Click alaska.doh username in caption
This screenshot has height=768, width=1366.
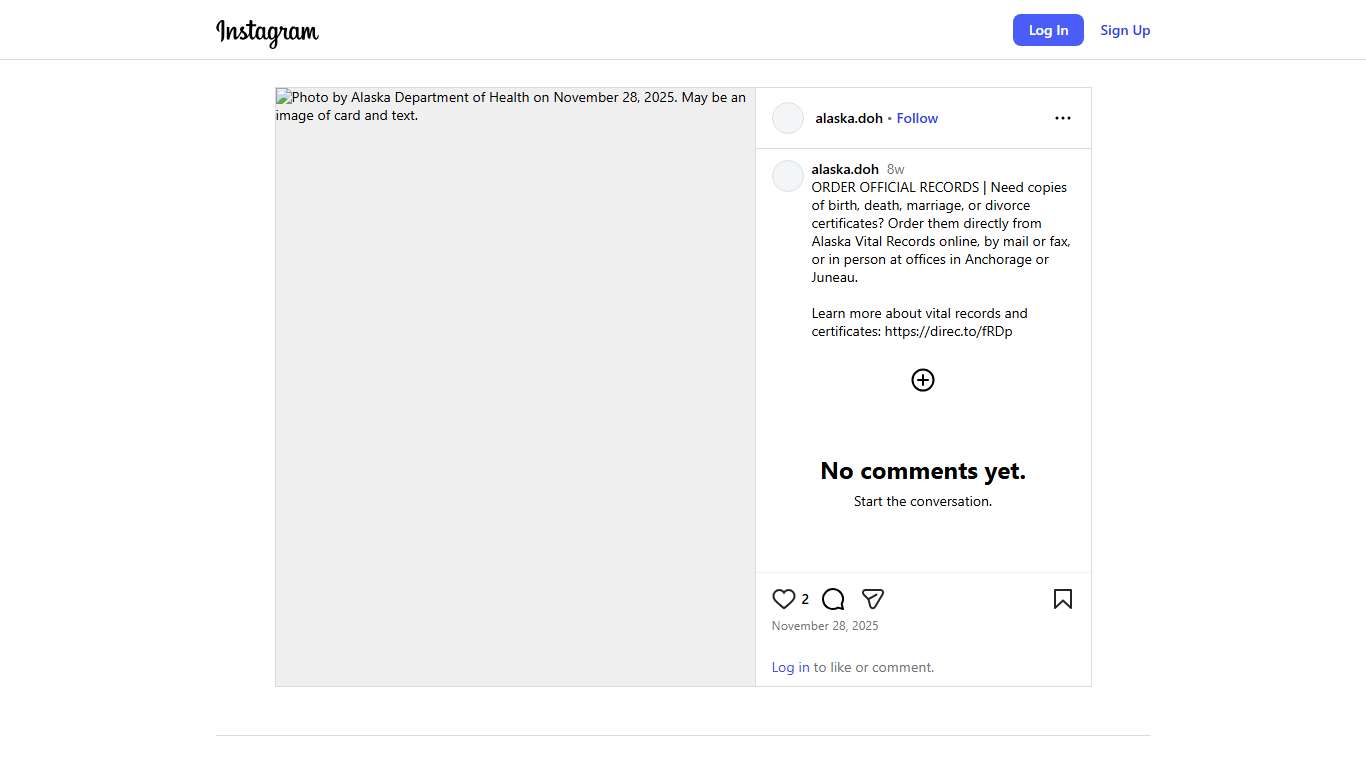coord(845,169)
